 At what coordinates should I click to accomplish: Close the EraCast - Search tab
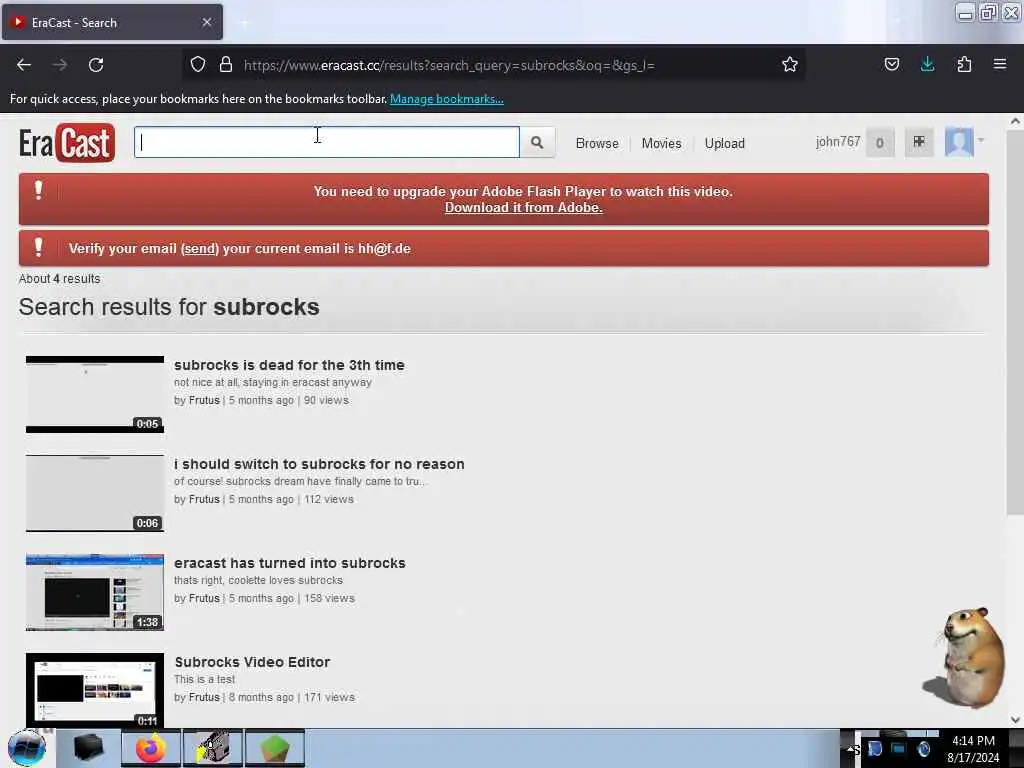(206, 22)
